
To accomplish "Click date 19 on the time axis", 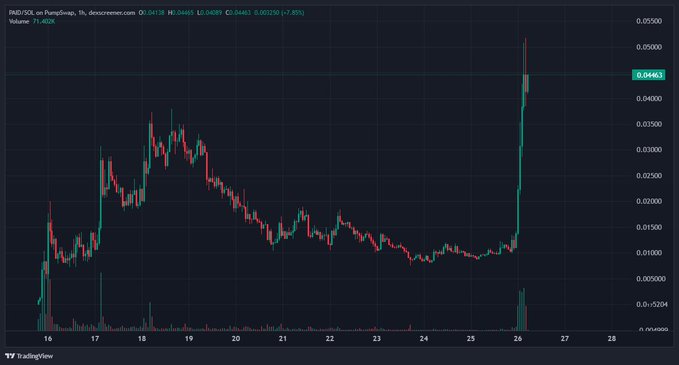I will point(189,339).
